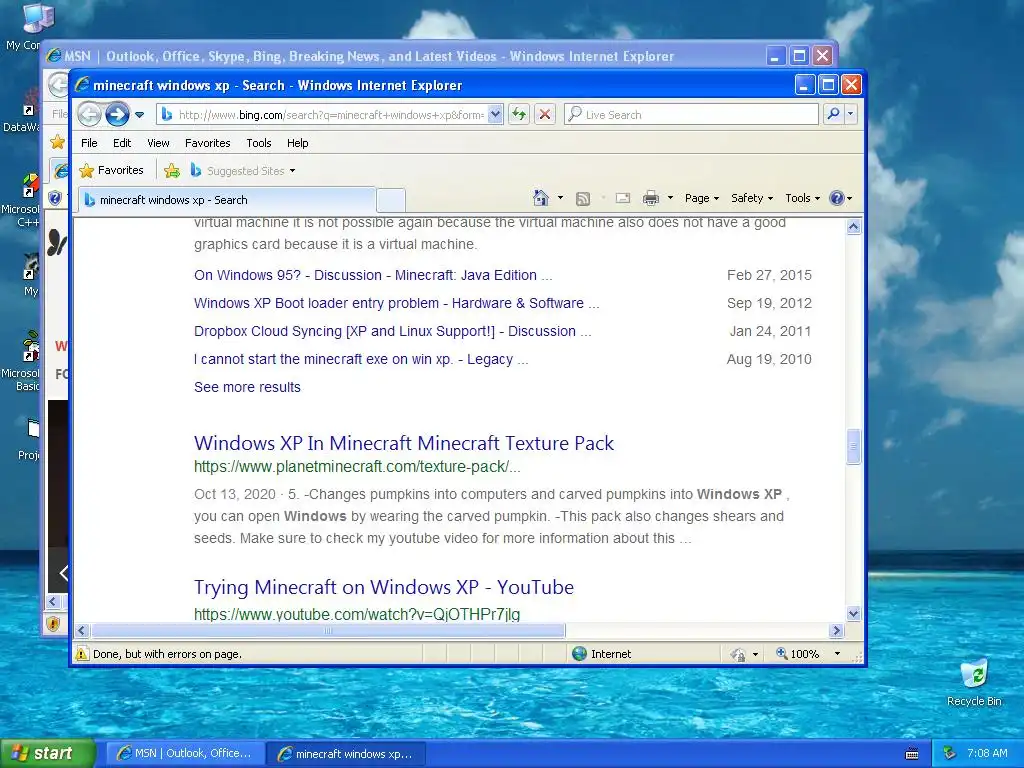
Task: Click the vertical scrollbar down arrow
Action: pos(853,613)
